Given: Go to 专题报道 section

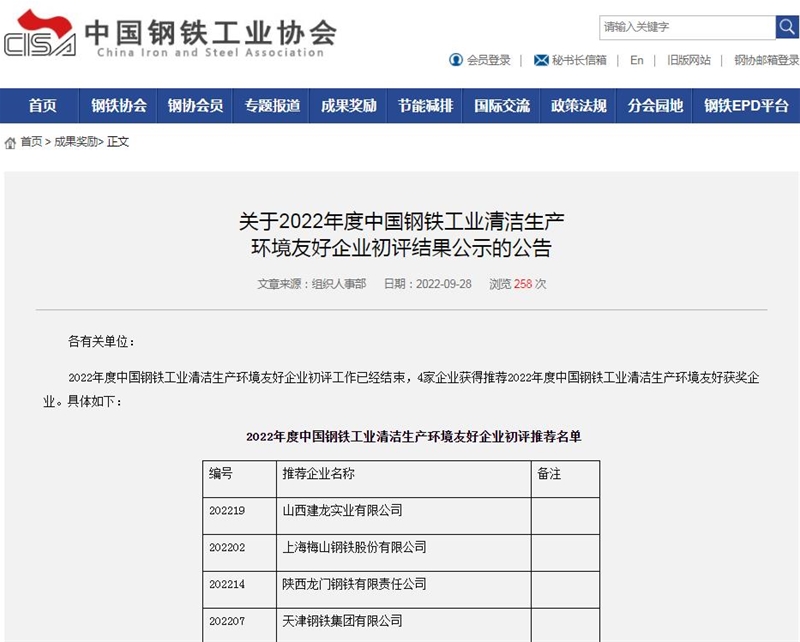Looking at the screenshot, I should point(272,106).
